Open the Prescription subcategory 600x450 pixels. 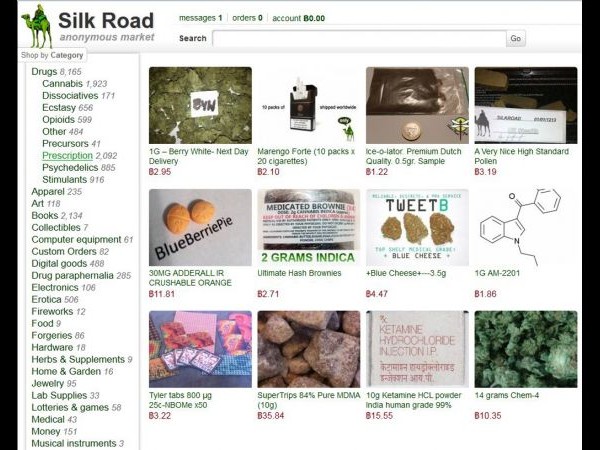(67, 155)
